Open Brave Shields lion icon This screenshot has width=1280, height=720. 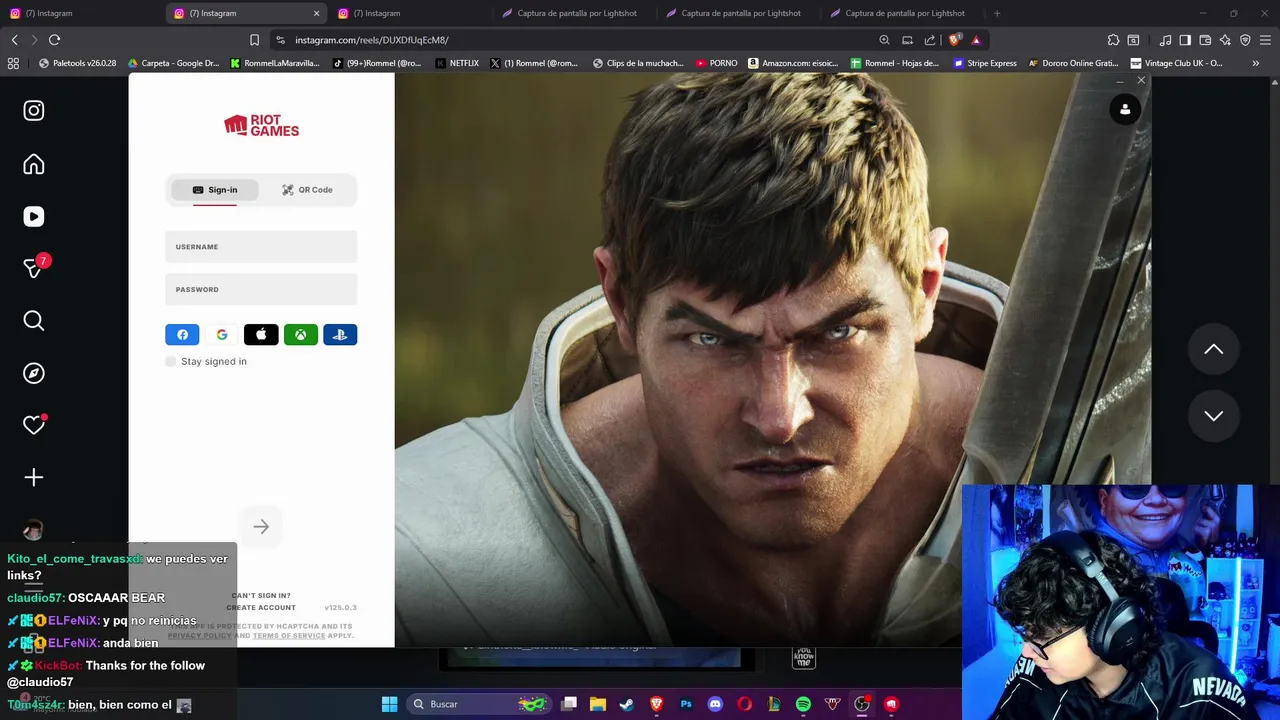tap(954, 40)
